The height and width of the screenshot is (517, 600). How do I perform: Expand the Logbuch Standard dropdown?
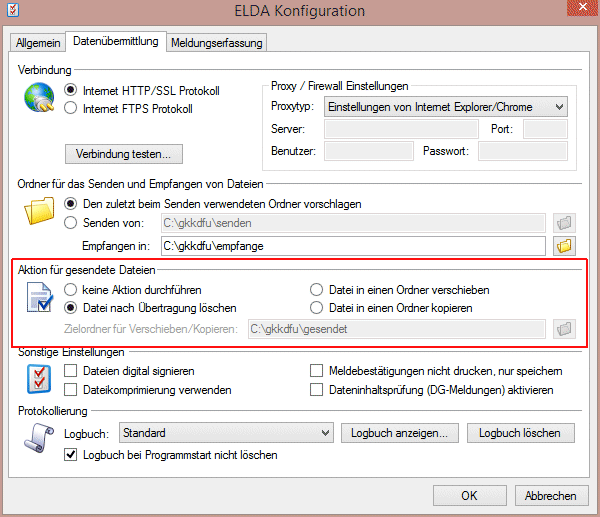[226, 433]
